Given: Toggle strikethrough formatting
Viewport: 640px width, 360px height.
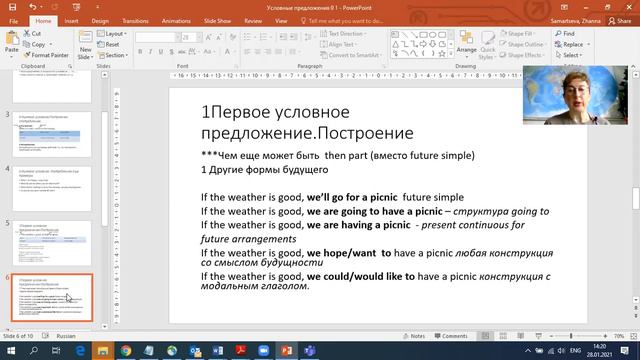Looking at the screenshot, I should 182,52.
